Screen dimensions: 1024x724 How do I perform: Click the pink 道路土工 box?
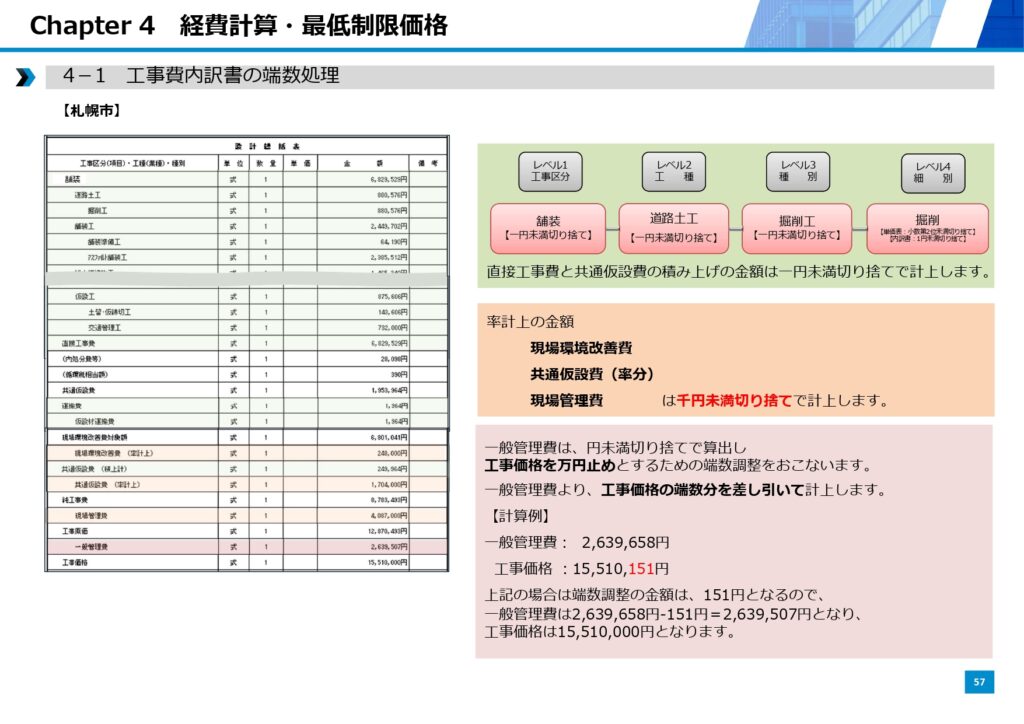tap(674, 227)
